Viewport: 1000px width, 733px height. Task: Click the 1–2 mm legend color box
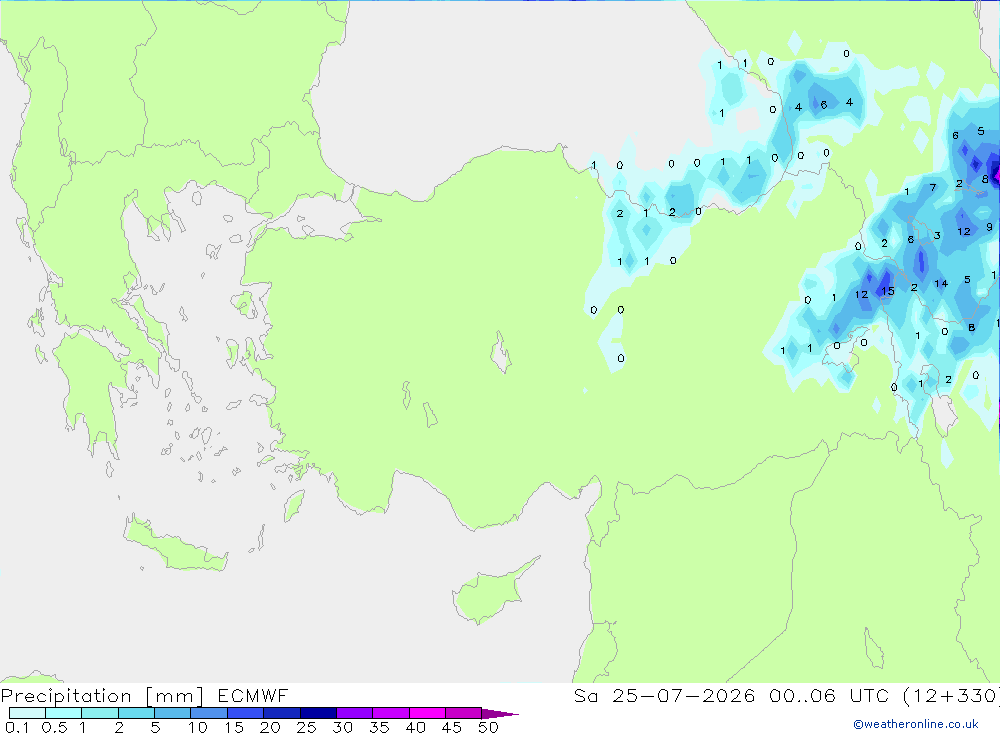(x=100, y=713)
